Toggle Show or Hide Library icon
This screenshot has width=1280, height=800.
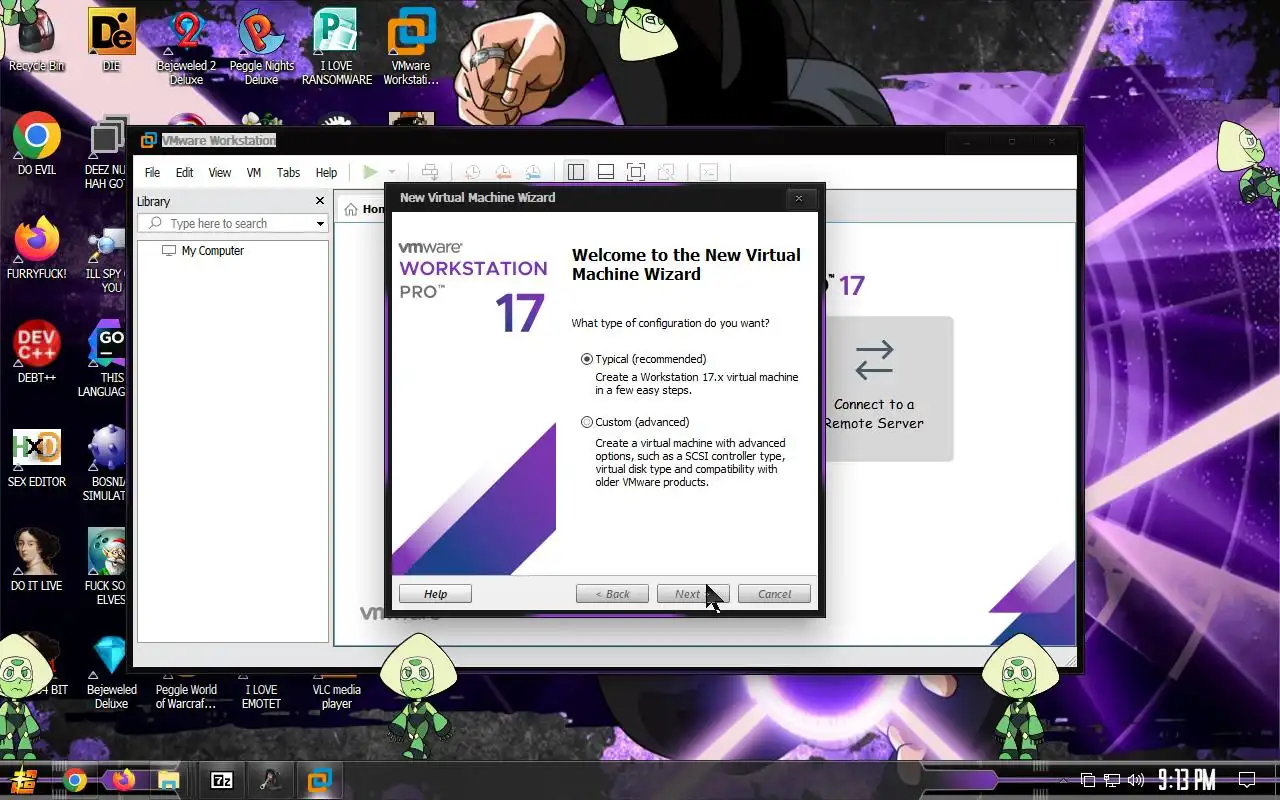click(576, 172)
